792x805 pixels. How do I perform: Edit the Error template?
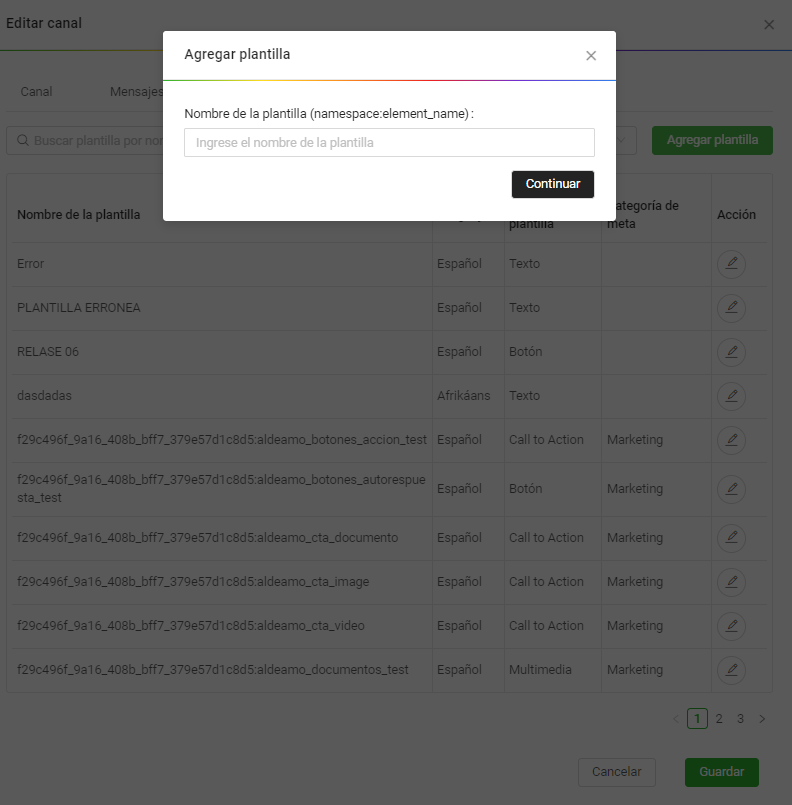coord(731,264)
